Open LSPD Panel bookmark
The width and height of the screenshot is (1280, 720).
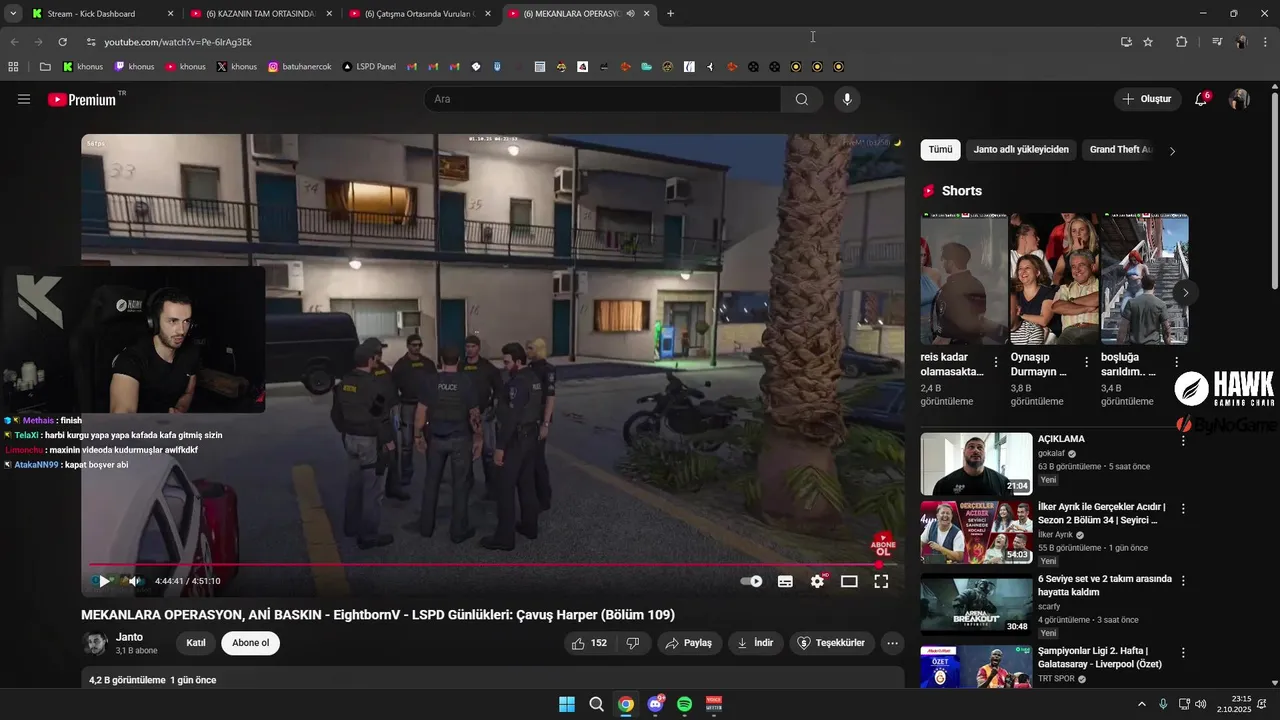[x=369, y=67]
